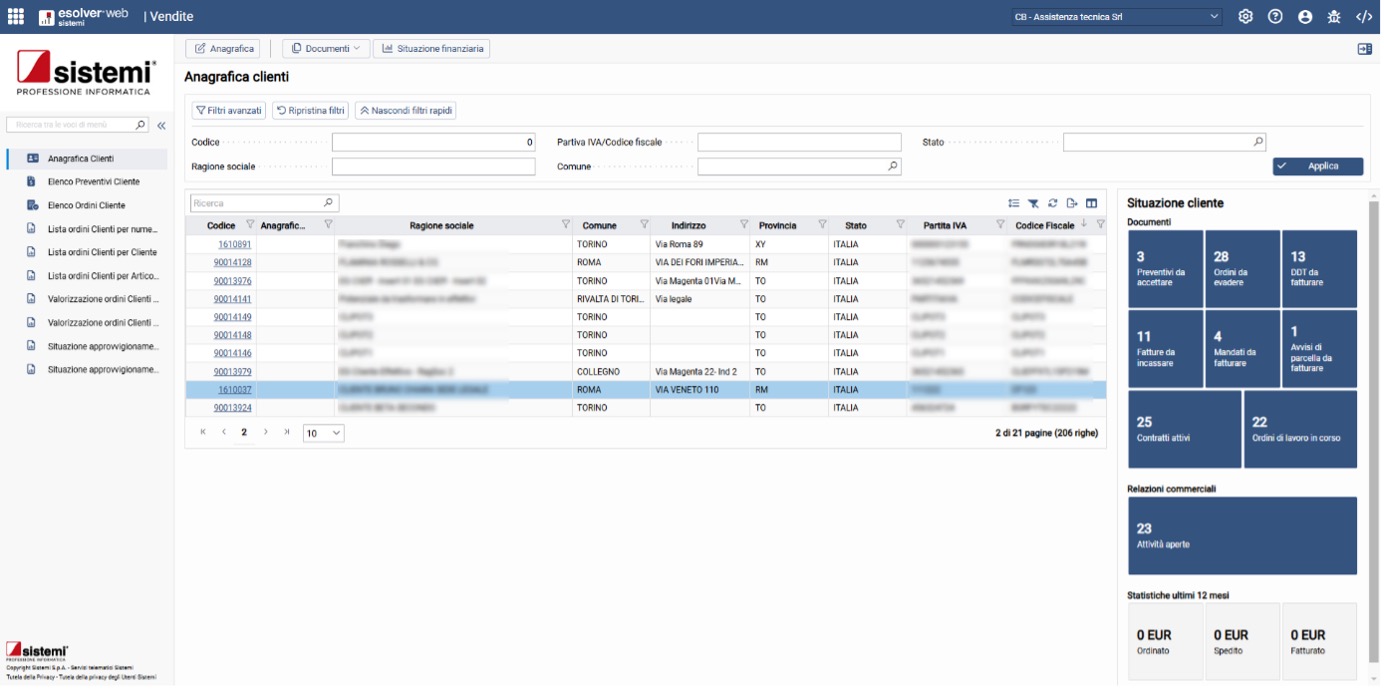Open the developer code icon

click(x=1364, y=17)
